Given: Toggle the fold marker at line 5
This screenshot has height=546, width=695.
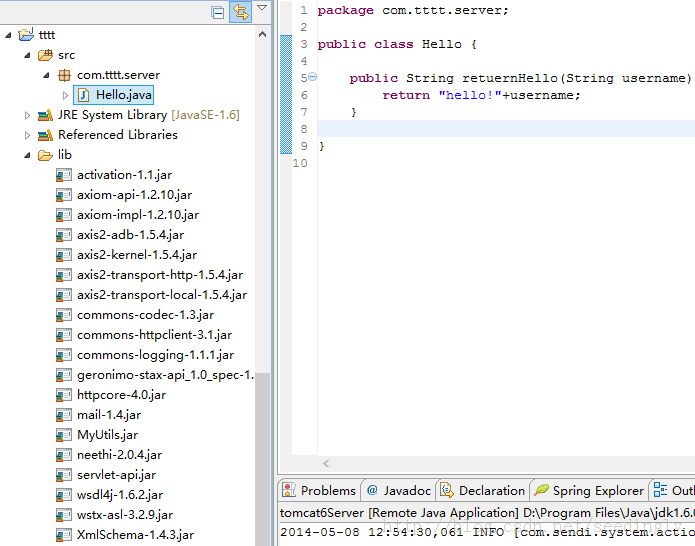Looking at the screenshot, I should (312, 77).
